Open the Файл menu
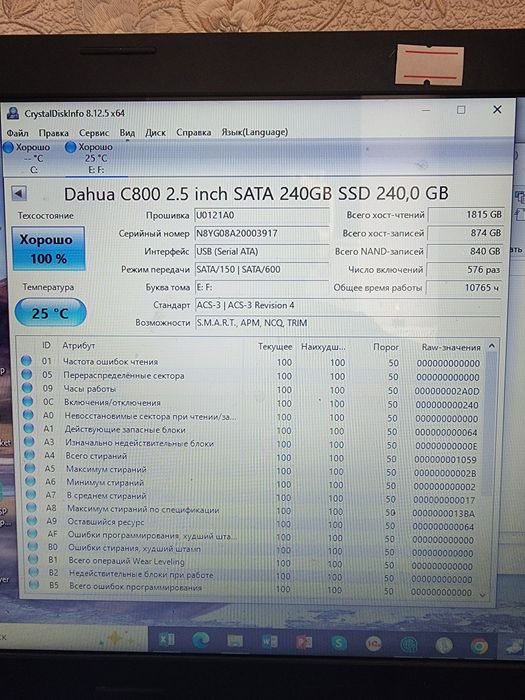Image resolution: width=525 pixels, height=700 pixels. (17, 133)
